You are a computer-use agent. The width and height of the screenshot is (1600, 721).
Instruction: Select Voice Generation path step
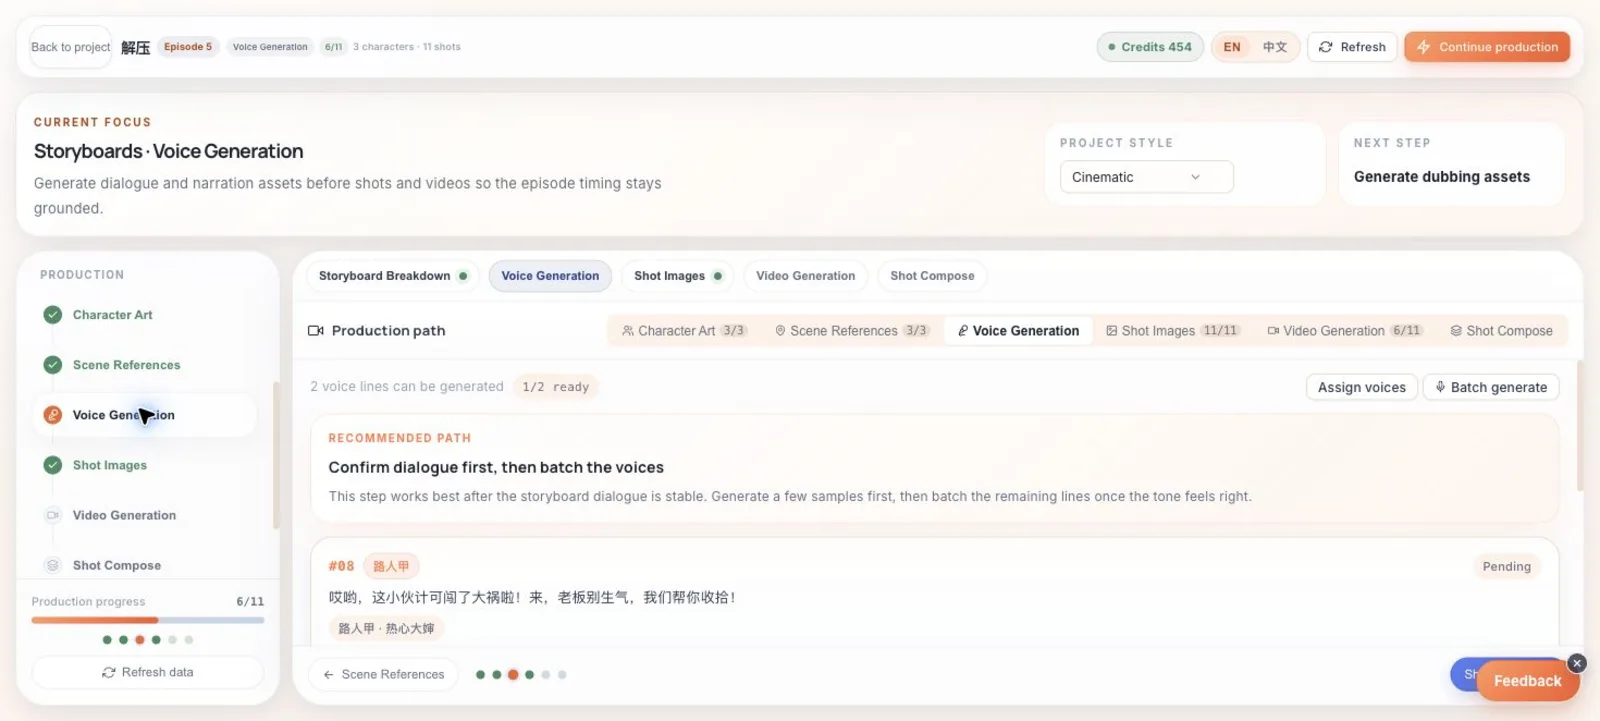coord(1018,331)
